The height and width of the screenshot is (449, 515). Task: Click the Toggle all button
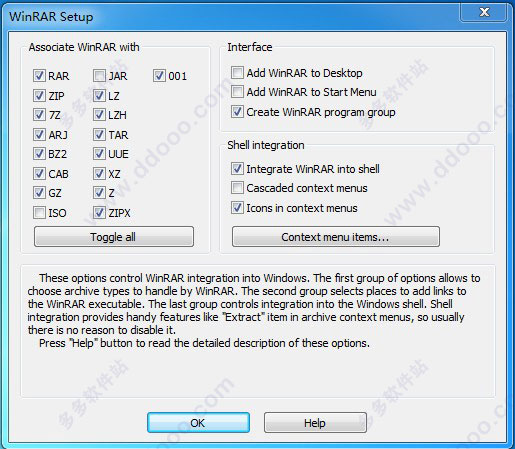(x=114, y=237)
